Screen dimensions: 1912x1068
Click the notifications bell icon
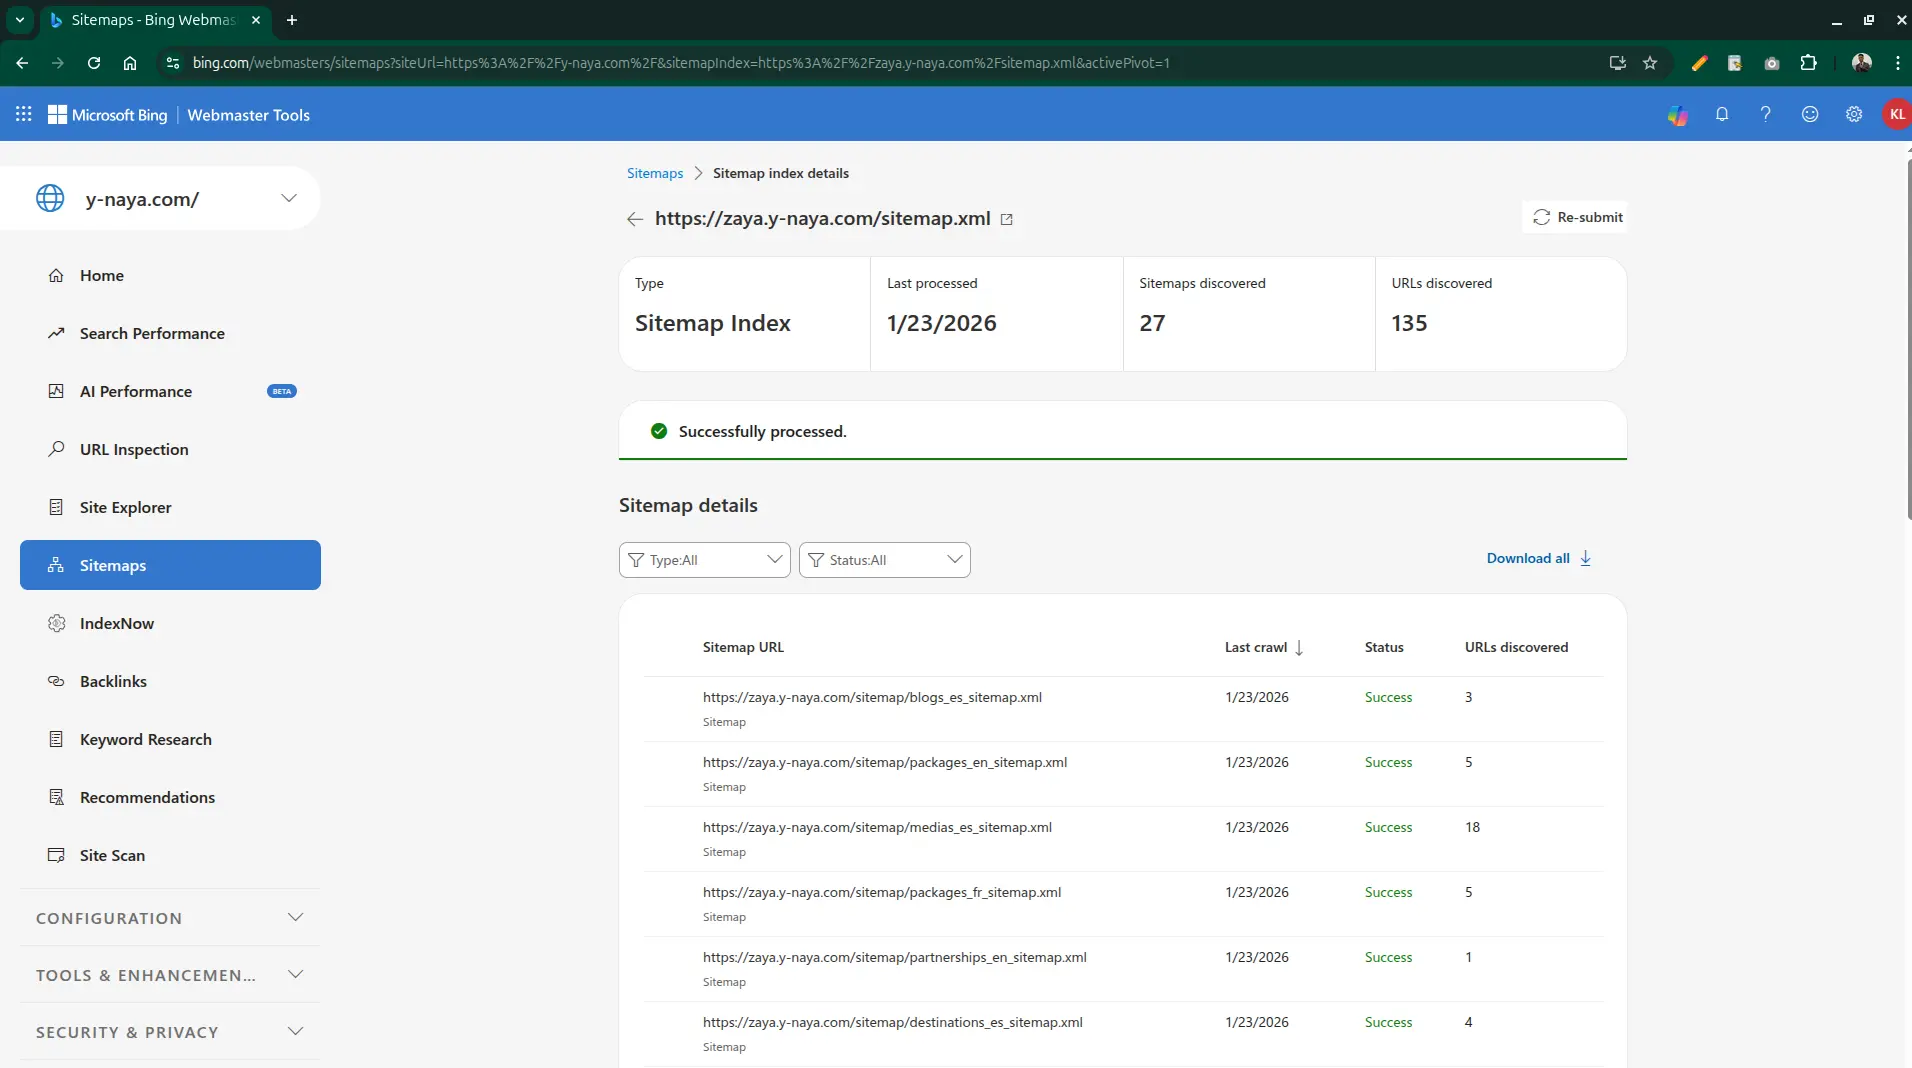click(x=1721, y=114)
